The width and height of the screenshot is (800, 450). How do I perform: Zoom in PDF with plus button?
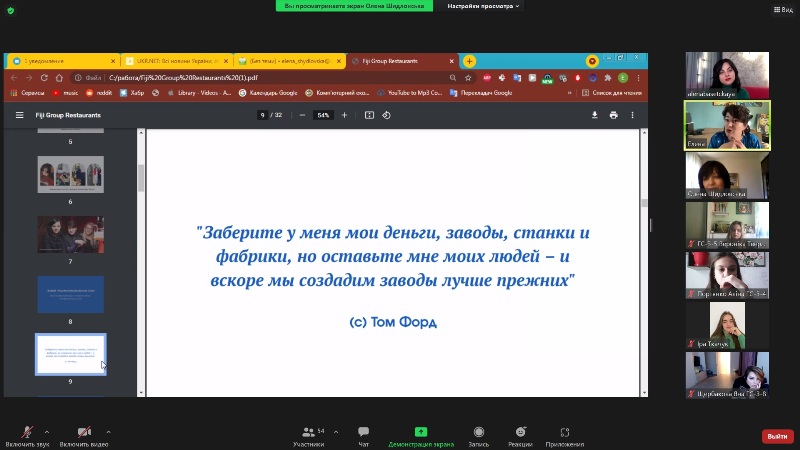pyautogui.click(x=344, y=115)
